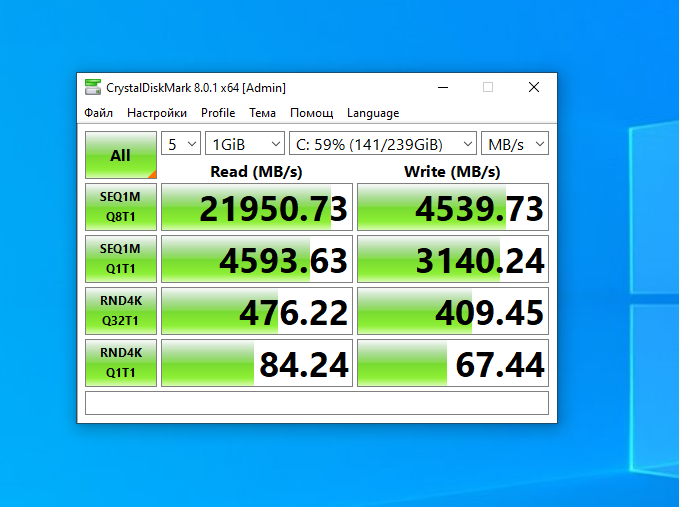This screenshot has width=679, height=507.
Task: Start all benchmarks with the All button
Action: [121, 155]
